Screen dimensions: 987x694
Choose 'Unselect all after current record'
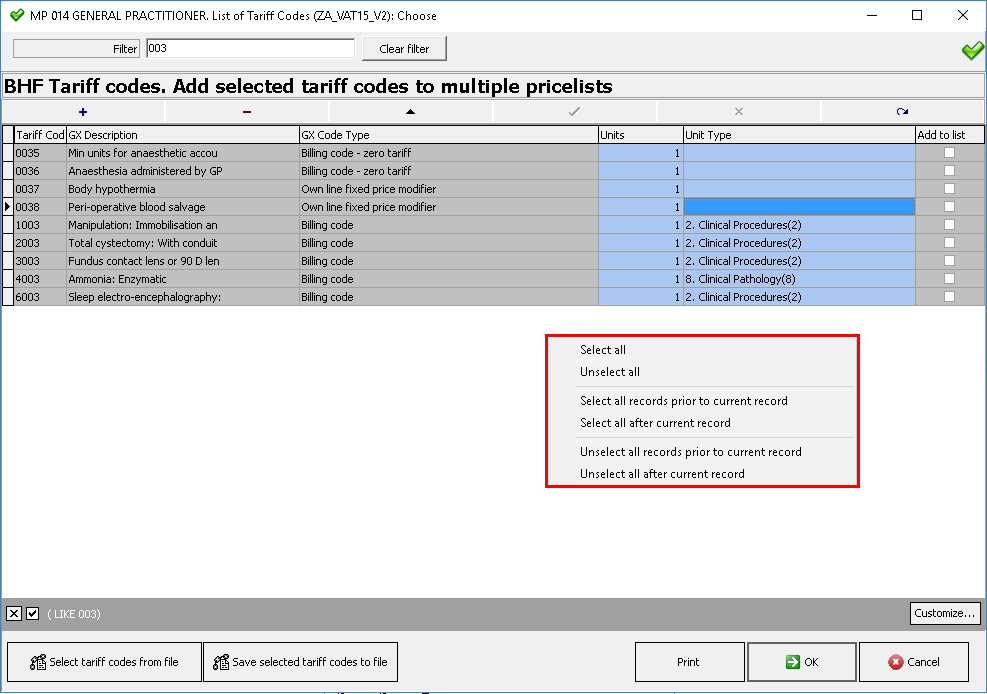(662, 474)
